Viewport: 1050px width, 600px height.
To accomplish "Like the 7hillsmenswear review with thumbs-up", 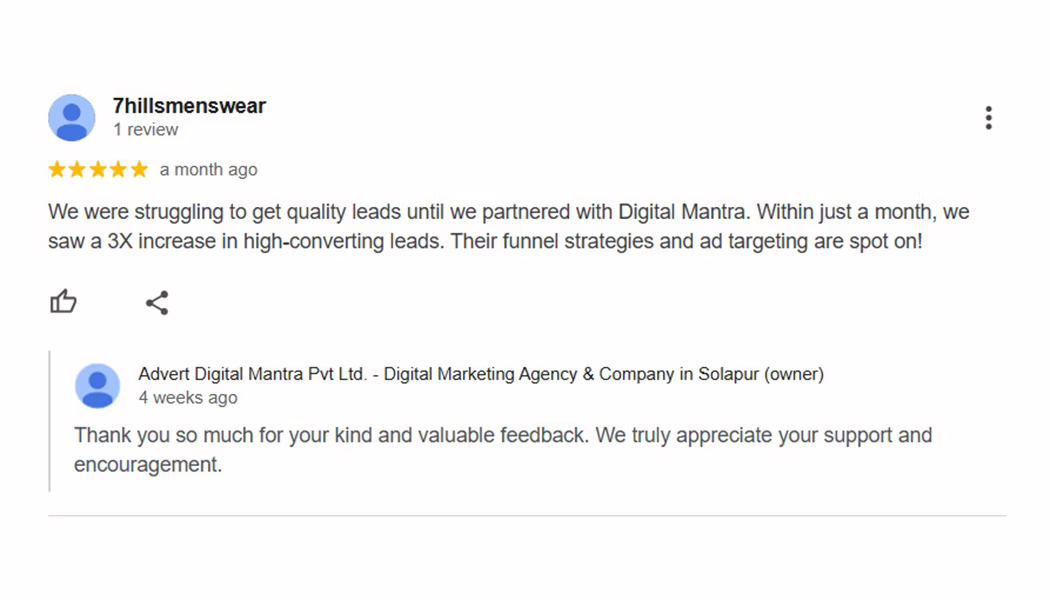I will point(64,301).
